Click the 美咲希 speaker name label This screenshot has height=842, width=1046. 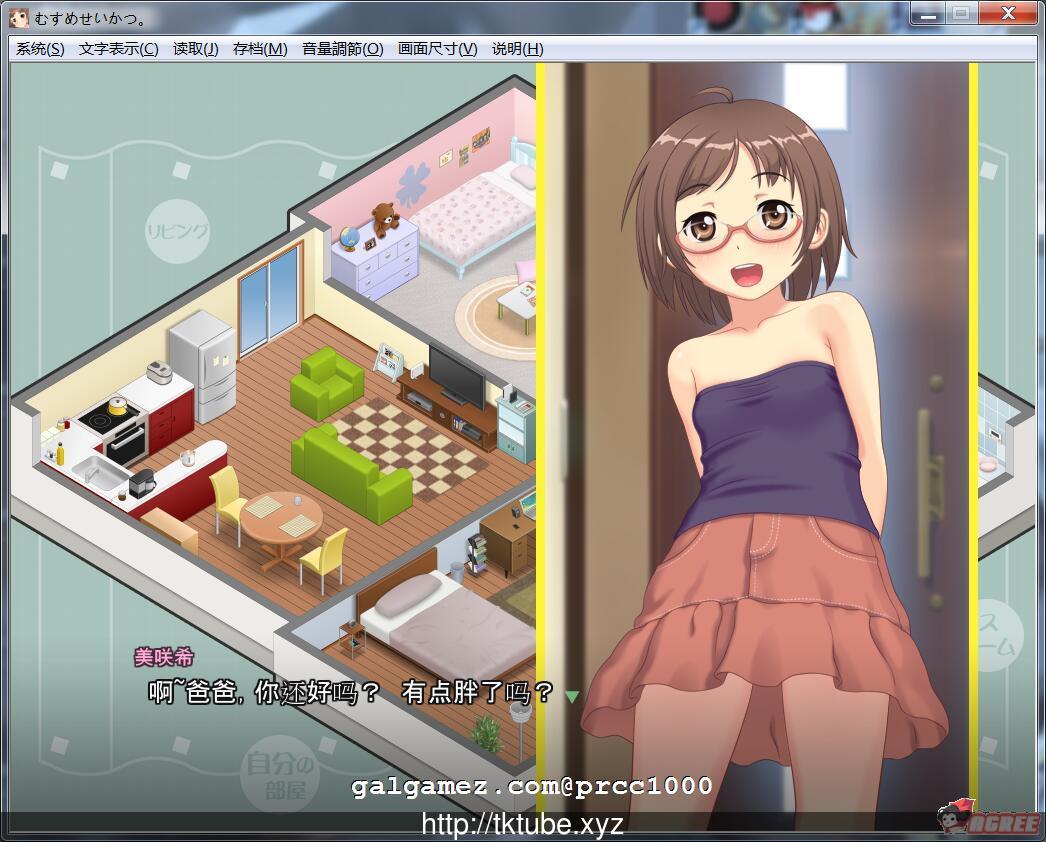click(x=164, y=657)
